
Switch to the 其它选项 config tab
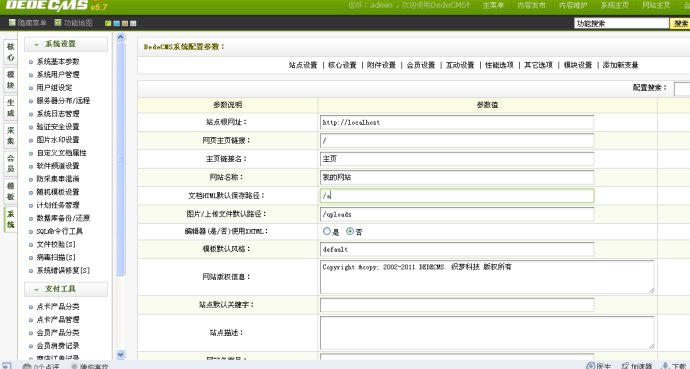coord(538,65)
